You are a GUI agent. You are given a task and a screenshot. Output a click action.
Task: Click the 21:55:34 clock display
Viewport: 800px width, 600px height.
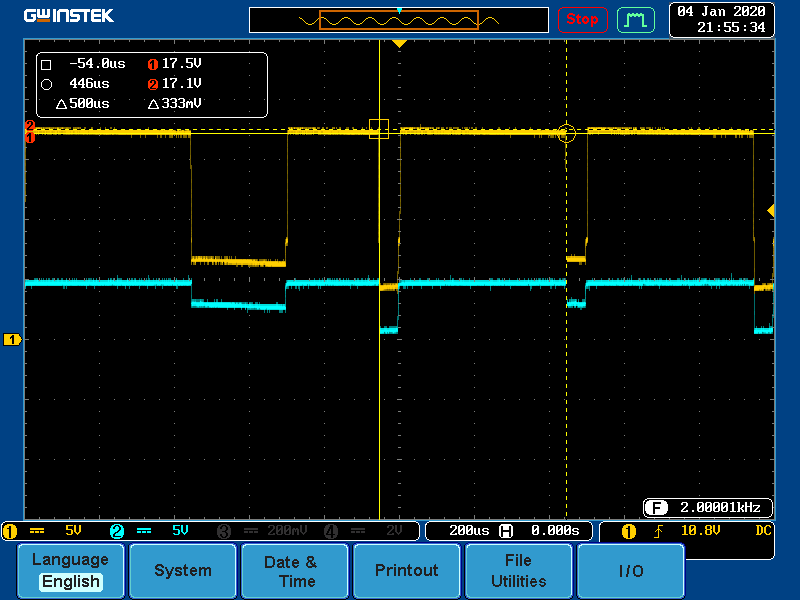[731, 28]
